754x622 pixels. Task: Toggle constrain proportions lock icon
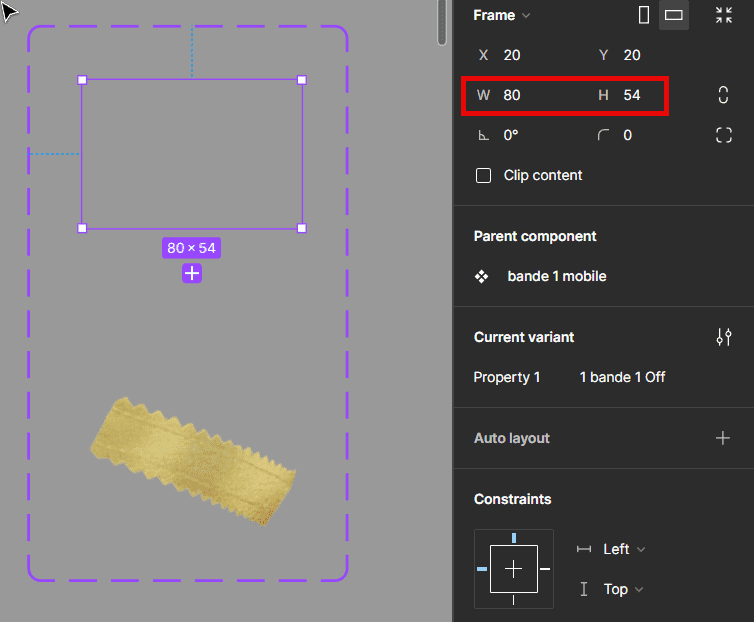point(724,95)
